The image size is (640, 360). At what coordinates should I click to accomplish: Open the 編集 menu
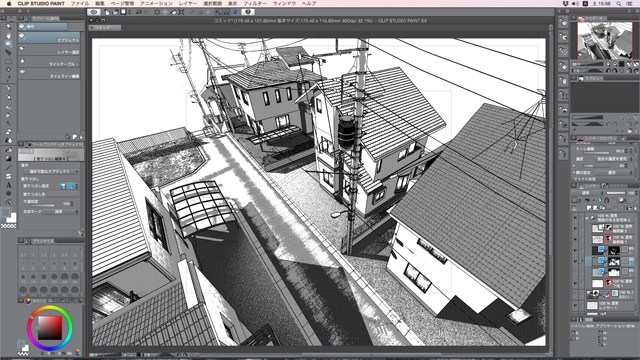pyautogui.click(x=100, y=3)
